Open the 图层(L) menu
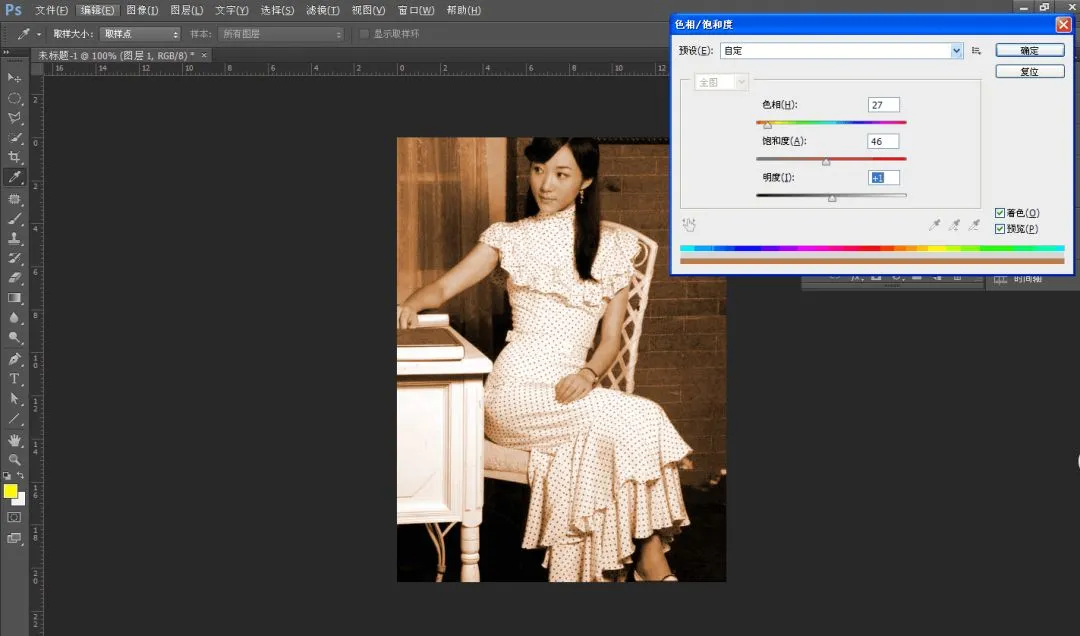 pos(187,10)
